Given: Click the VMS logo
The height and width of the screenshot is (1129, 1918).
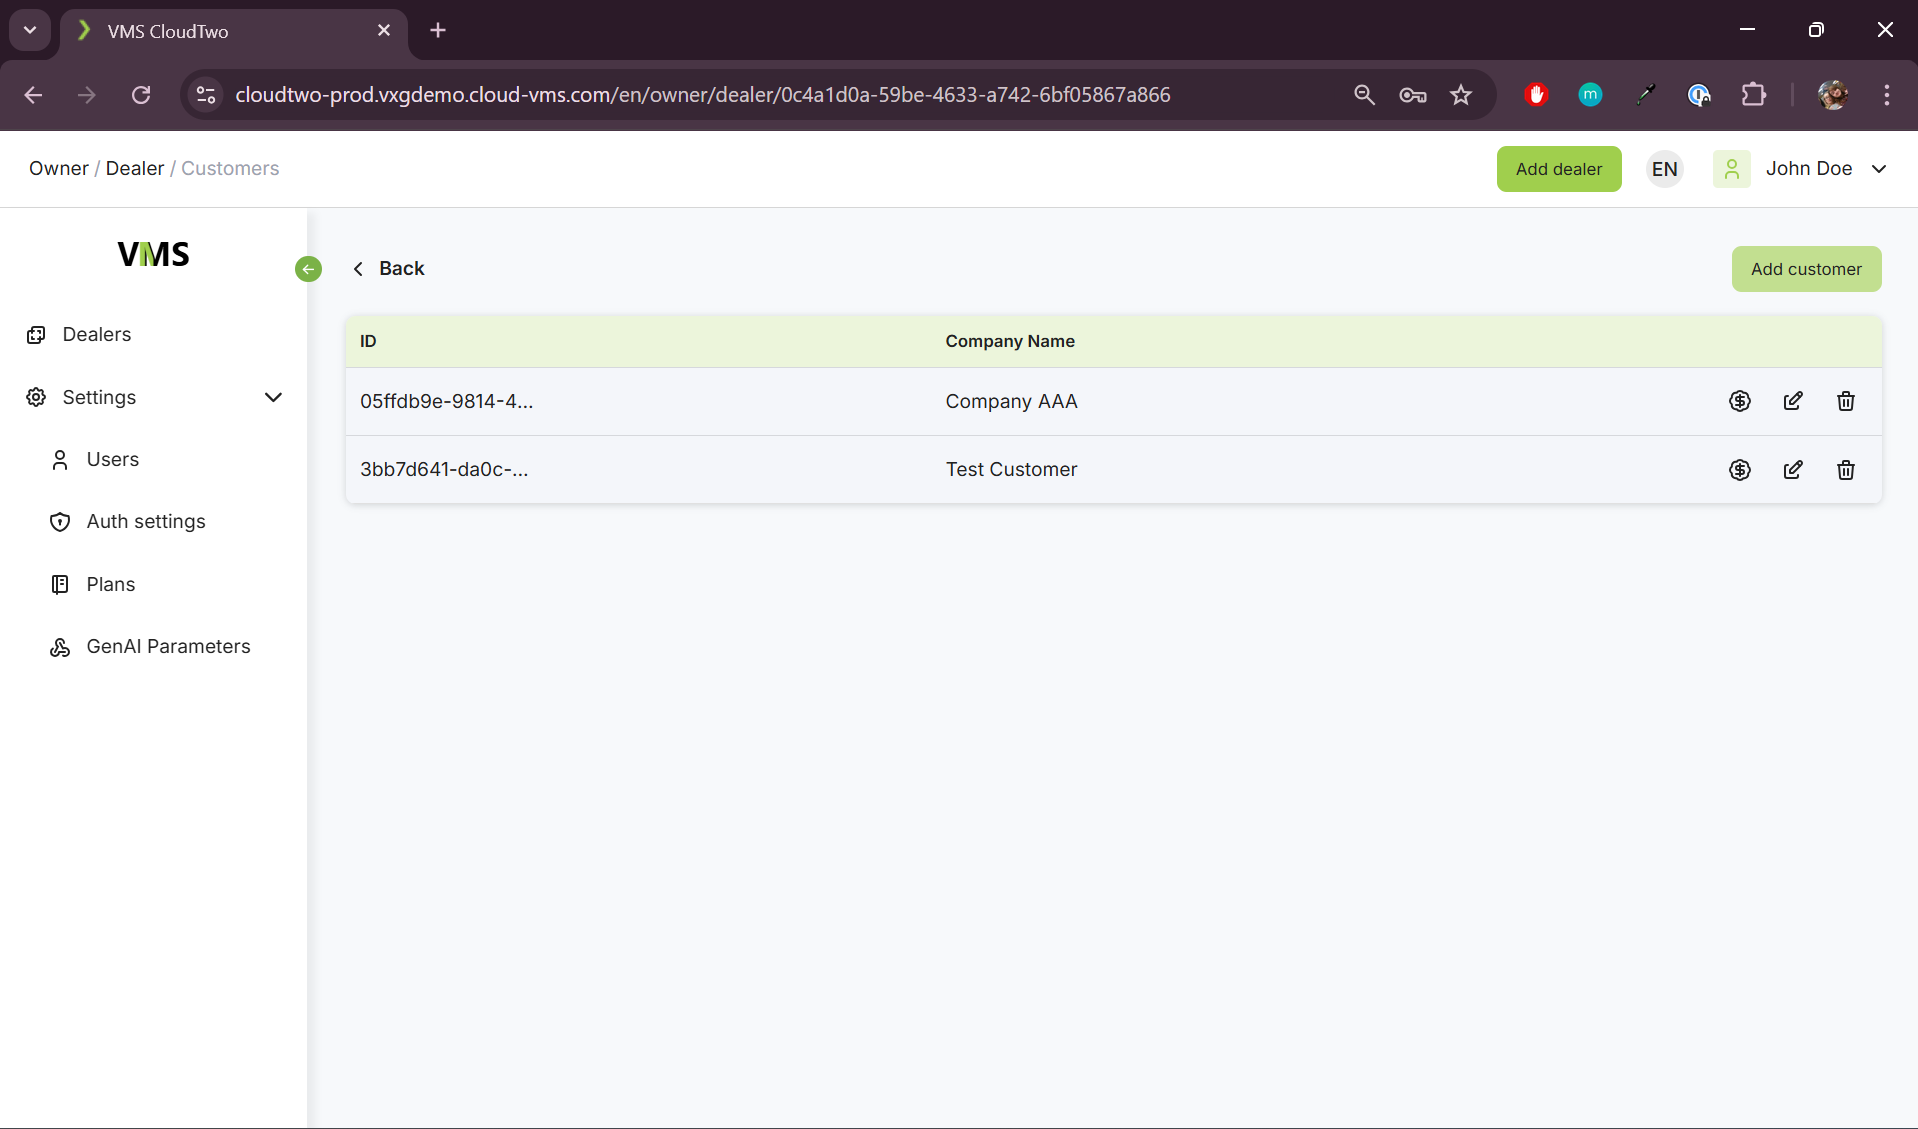Looking at the screenshot, I should tap(153, 254).
